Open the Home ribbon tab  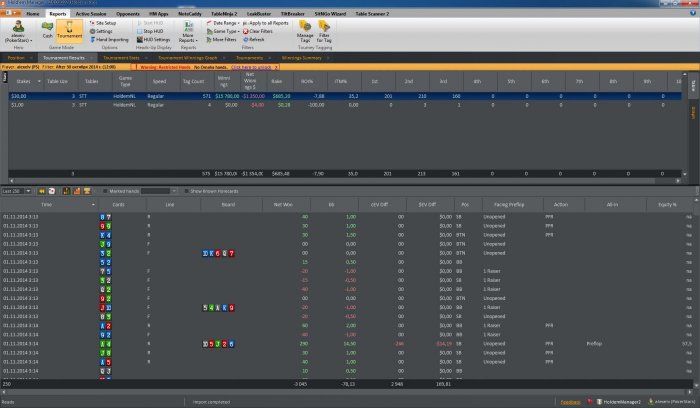click(x=33, y=14)
